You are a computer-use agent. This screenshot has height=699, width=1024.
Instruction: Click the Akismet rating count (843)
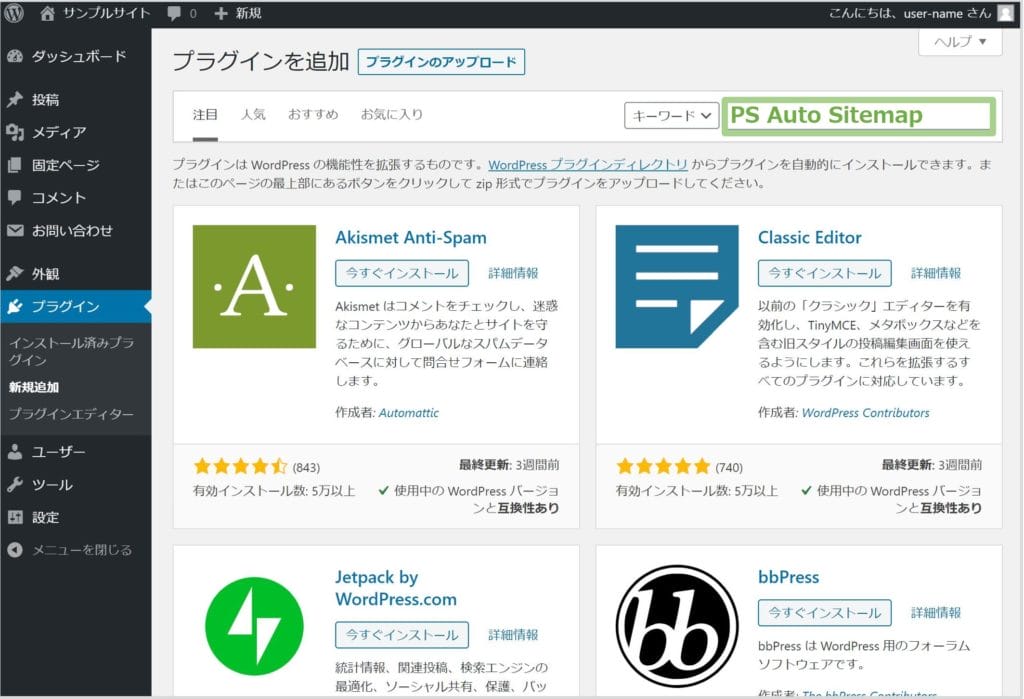pyautogui.click(x=306, y=467)
